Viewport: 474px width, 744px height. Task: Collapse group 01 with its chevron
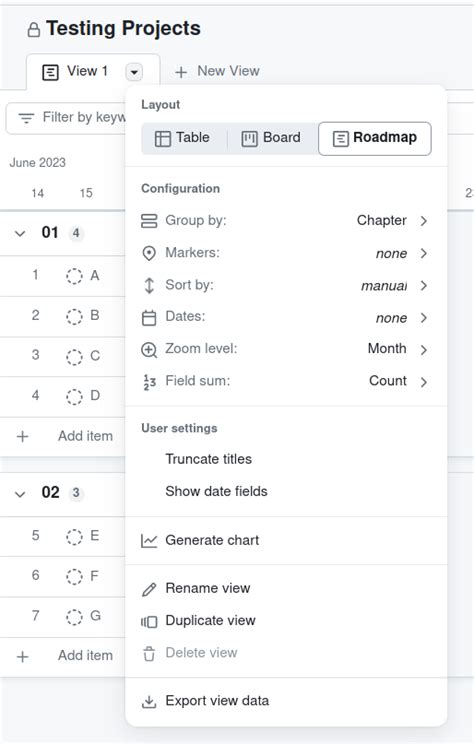coord(20,233)
